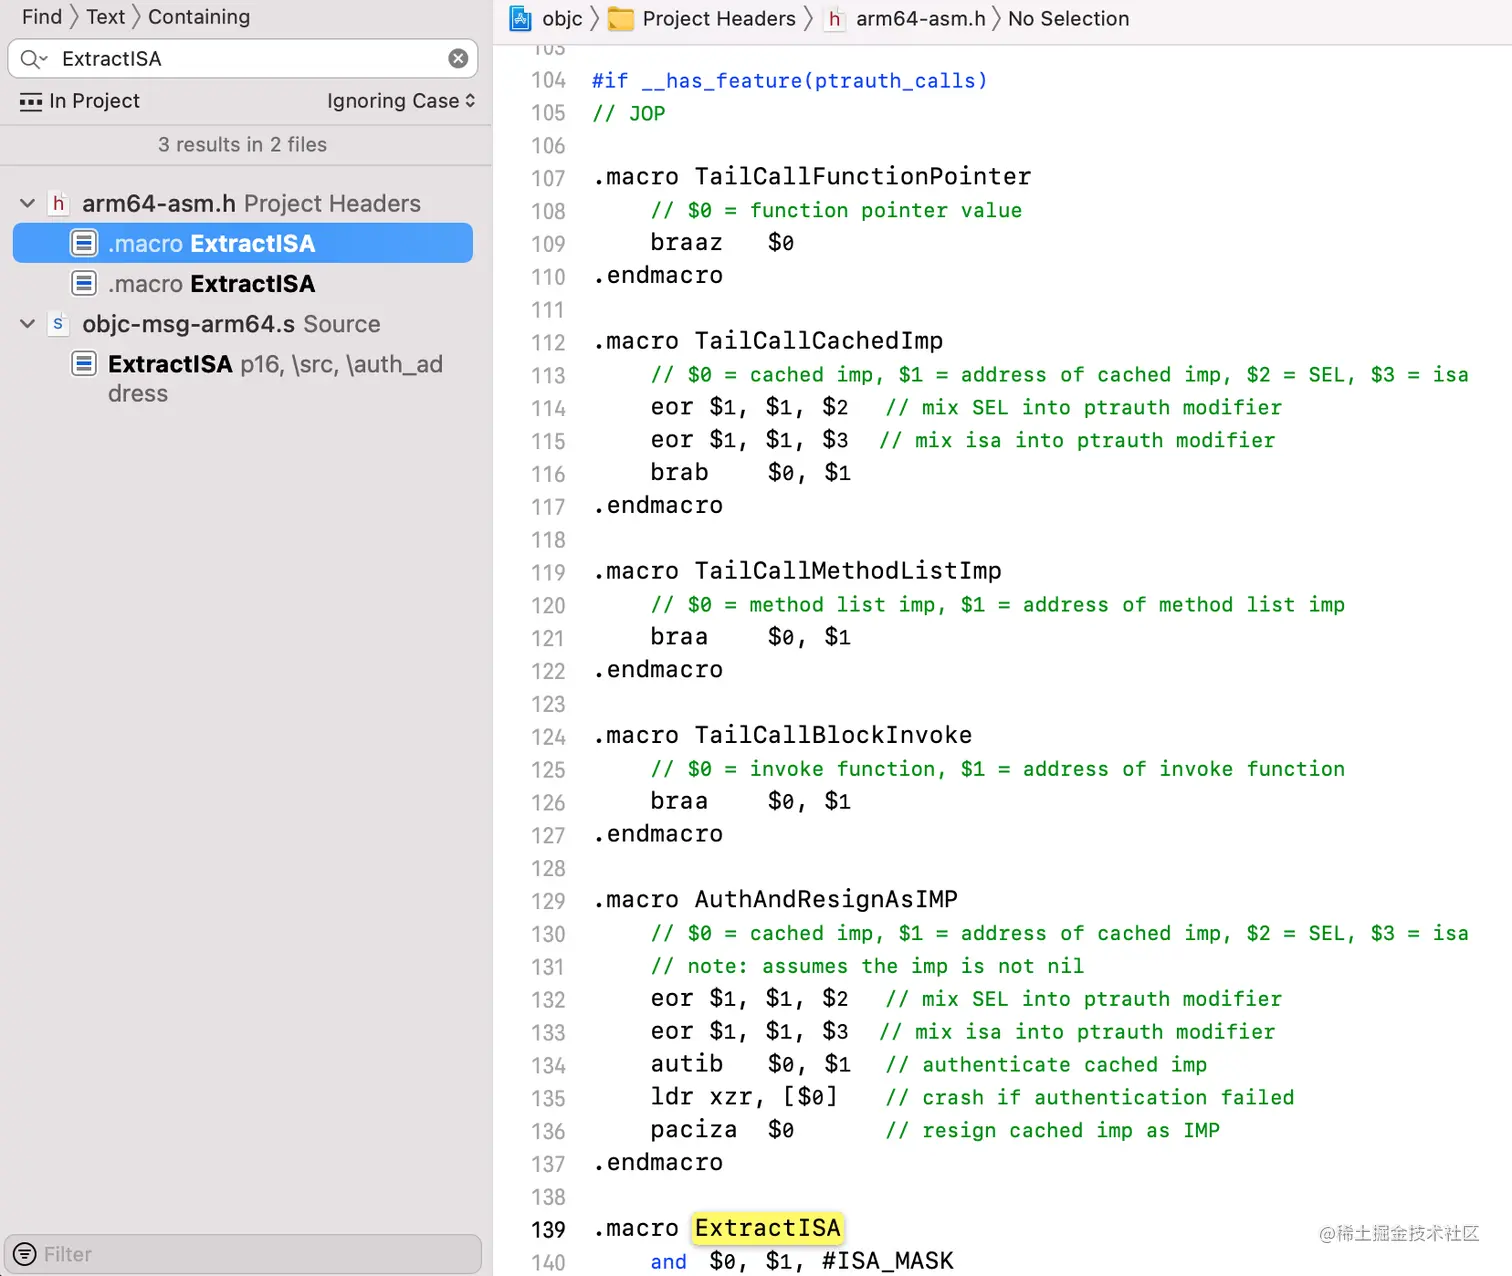Click '.macro TailCallFunctionPointer' line
1512x1276 pixels.
tap(812, 177)
